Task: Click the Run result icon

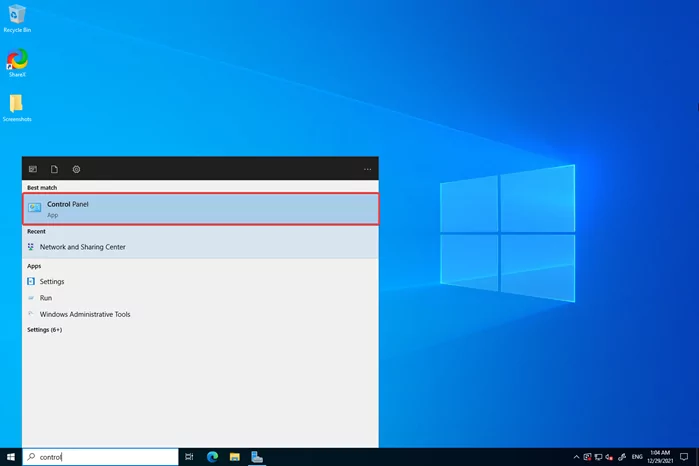Action: [31, 298]
